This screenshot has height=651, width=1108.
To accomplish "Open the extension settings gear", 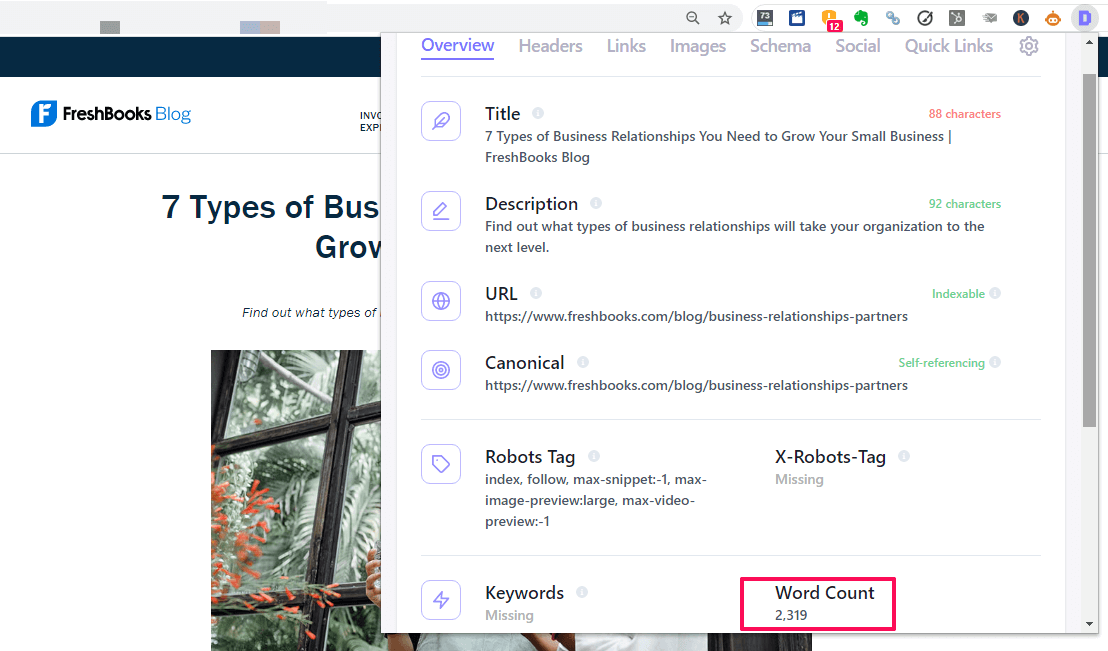I will coord(1029,46).
